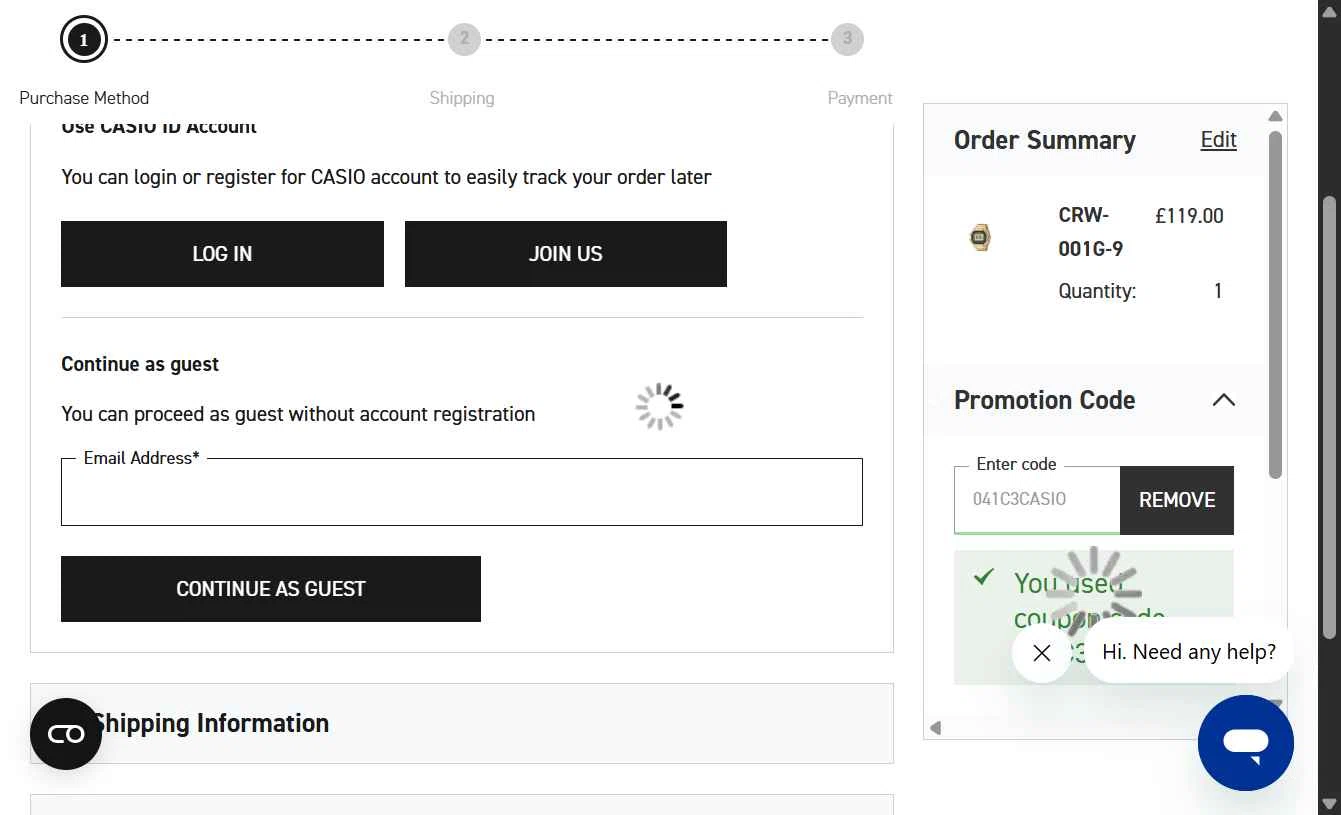Click the promotion code entry field
The width and height of the screenshot is (1341, 815).
pos(1037,500)
